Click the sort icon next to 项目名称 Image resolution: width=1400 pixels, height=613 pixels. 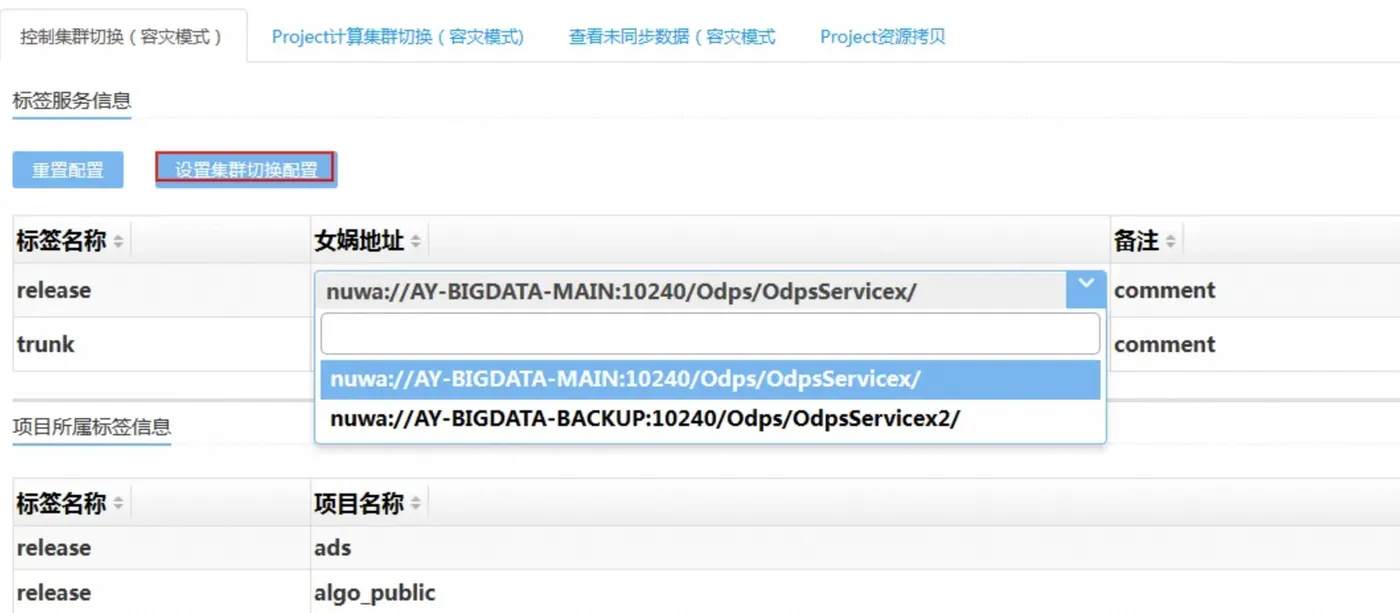[416, 504]
